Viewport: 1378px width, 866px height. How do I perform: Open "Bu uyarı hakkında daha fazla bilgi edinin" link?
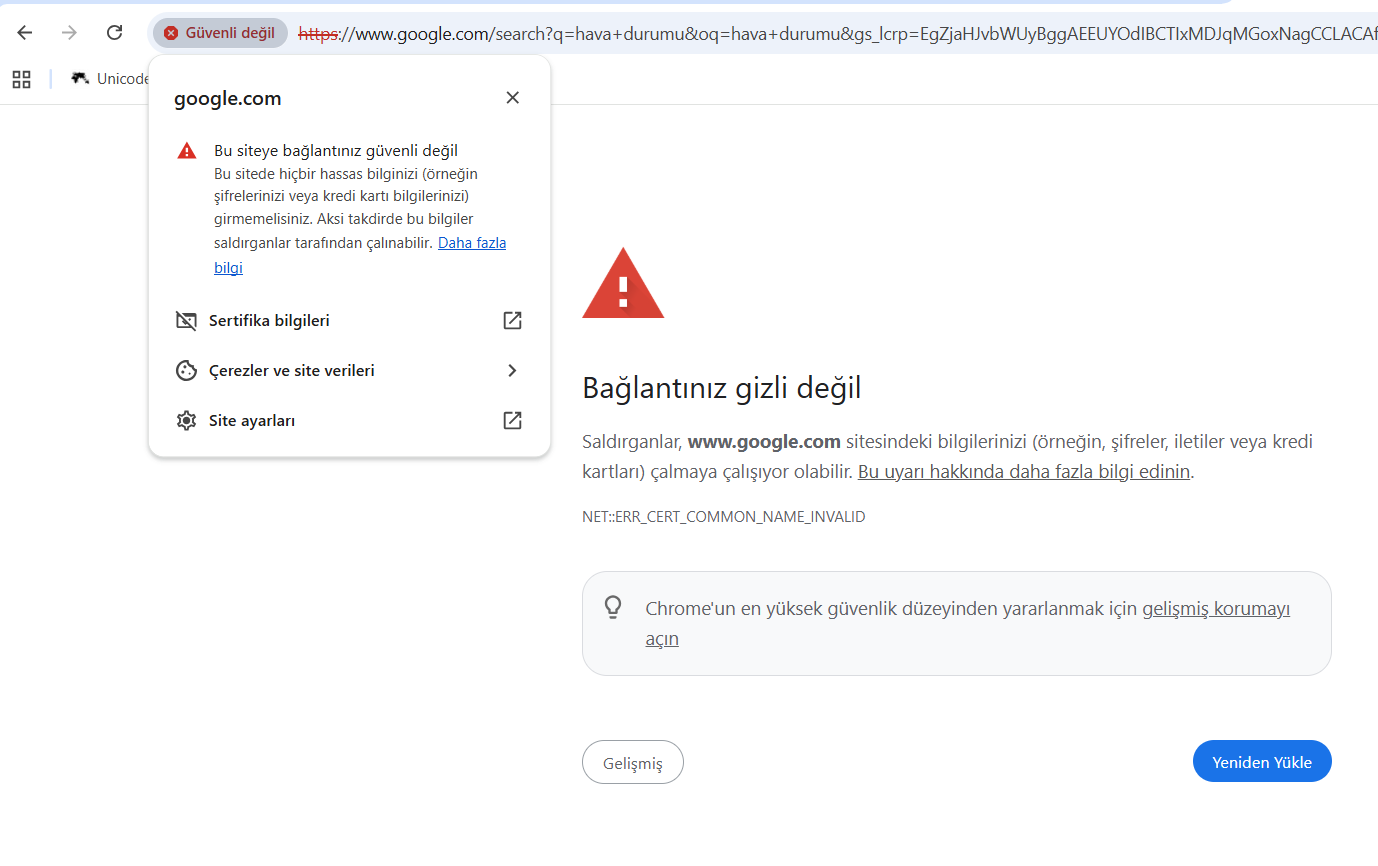pyautogui.click(x=1024, y=472)
